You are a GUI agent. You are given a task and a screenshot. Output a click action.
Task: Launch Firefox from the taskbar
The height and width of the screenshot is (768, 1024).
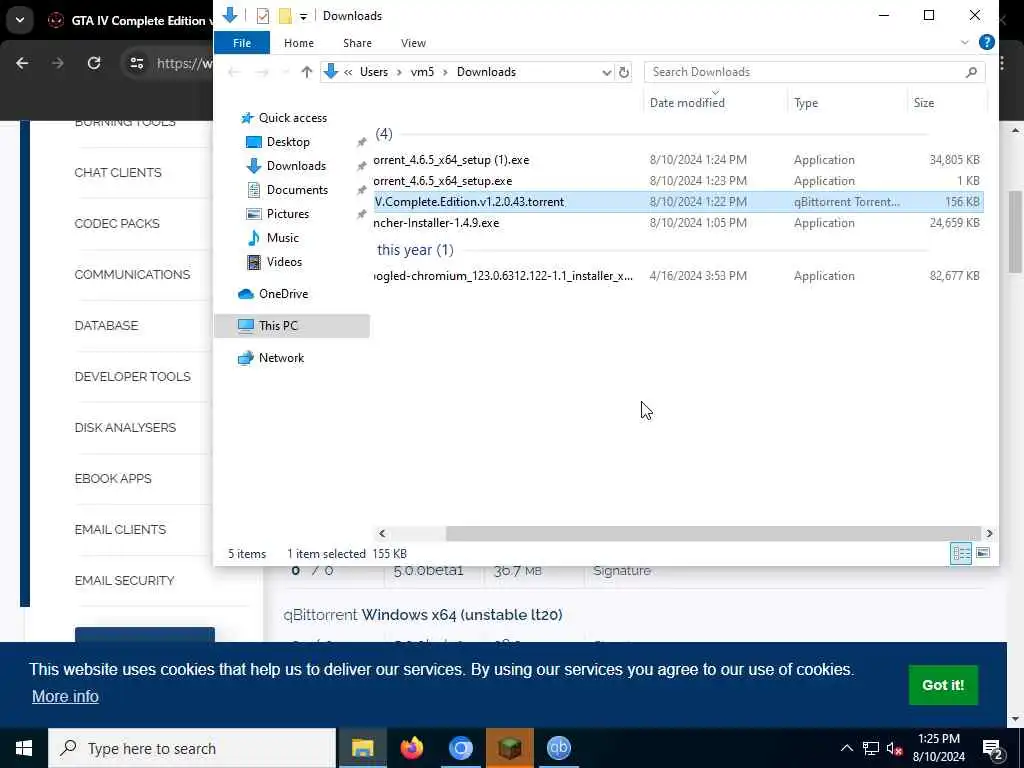[411, 748]
